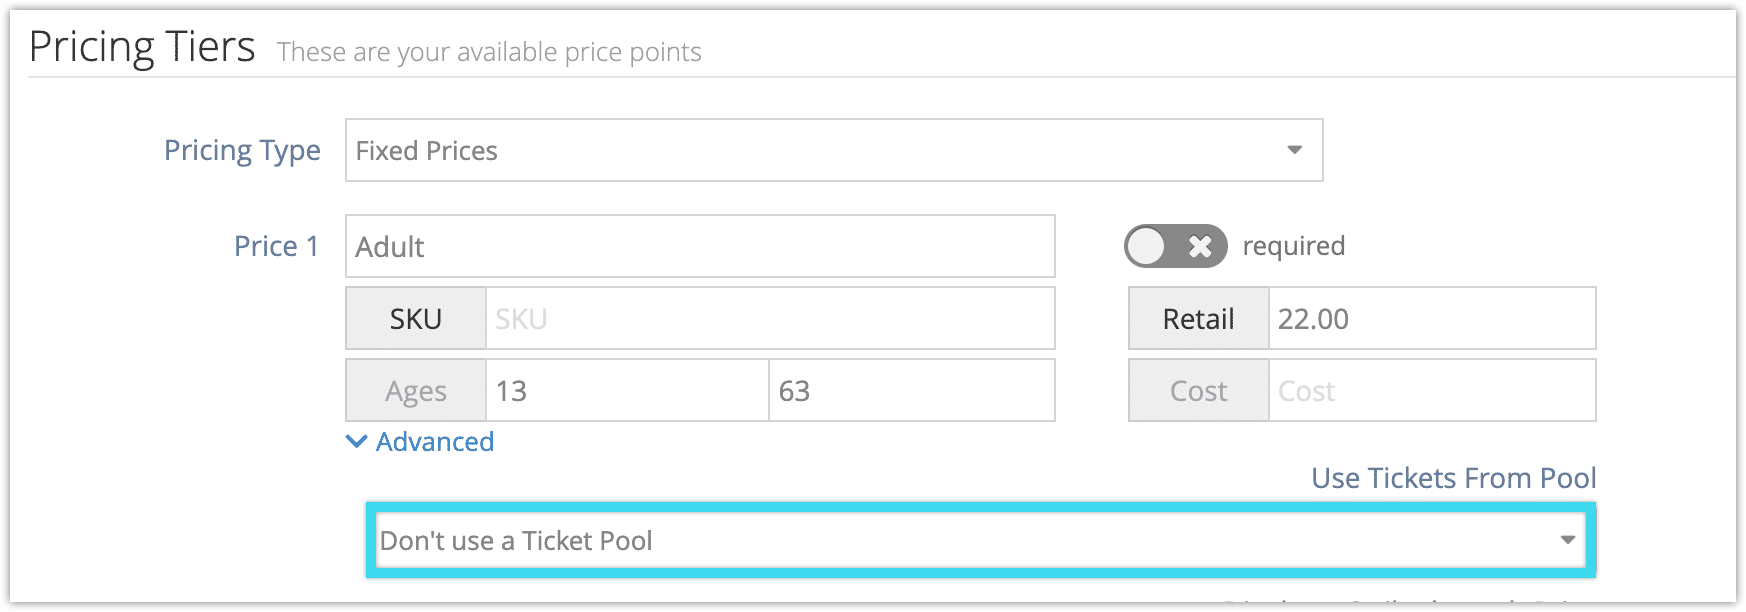1746x612 pixels.
Task: Click the Ticket Pool dropdown caret
Action: 1567,540
